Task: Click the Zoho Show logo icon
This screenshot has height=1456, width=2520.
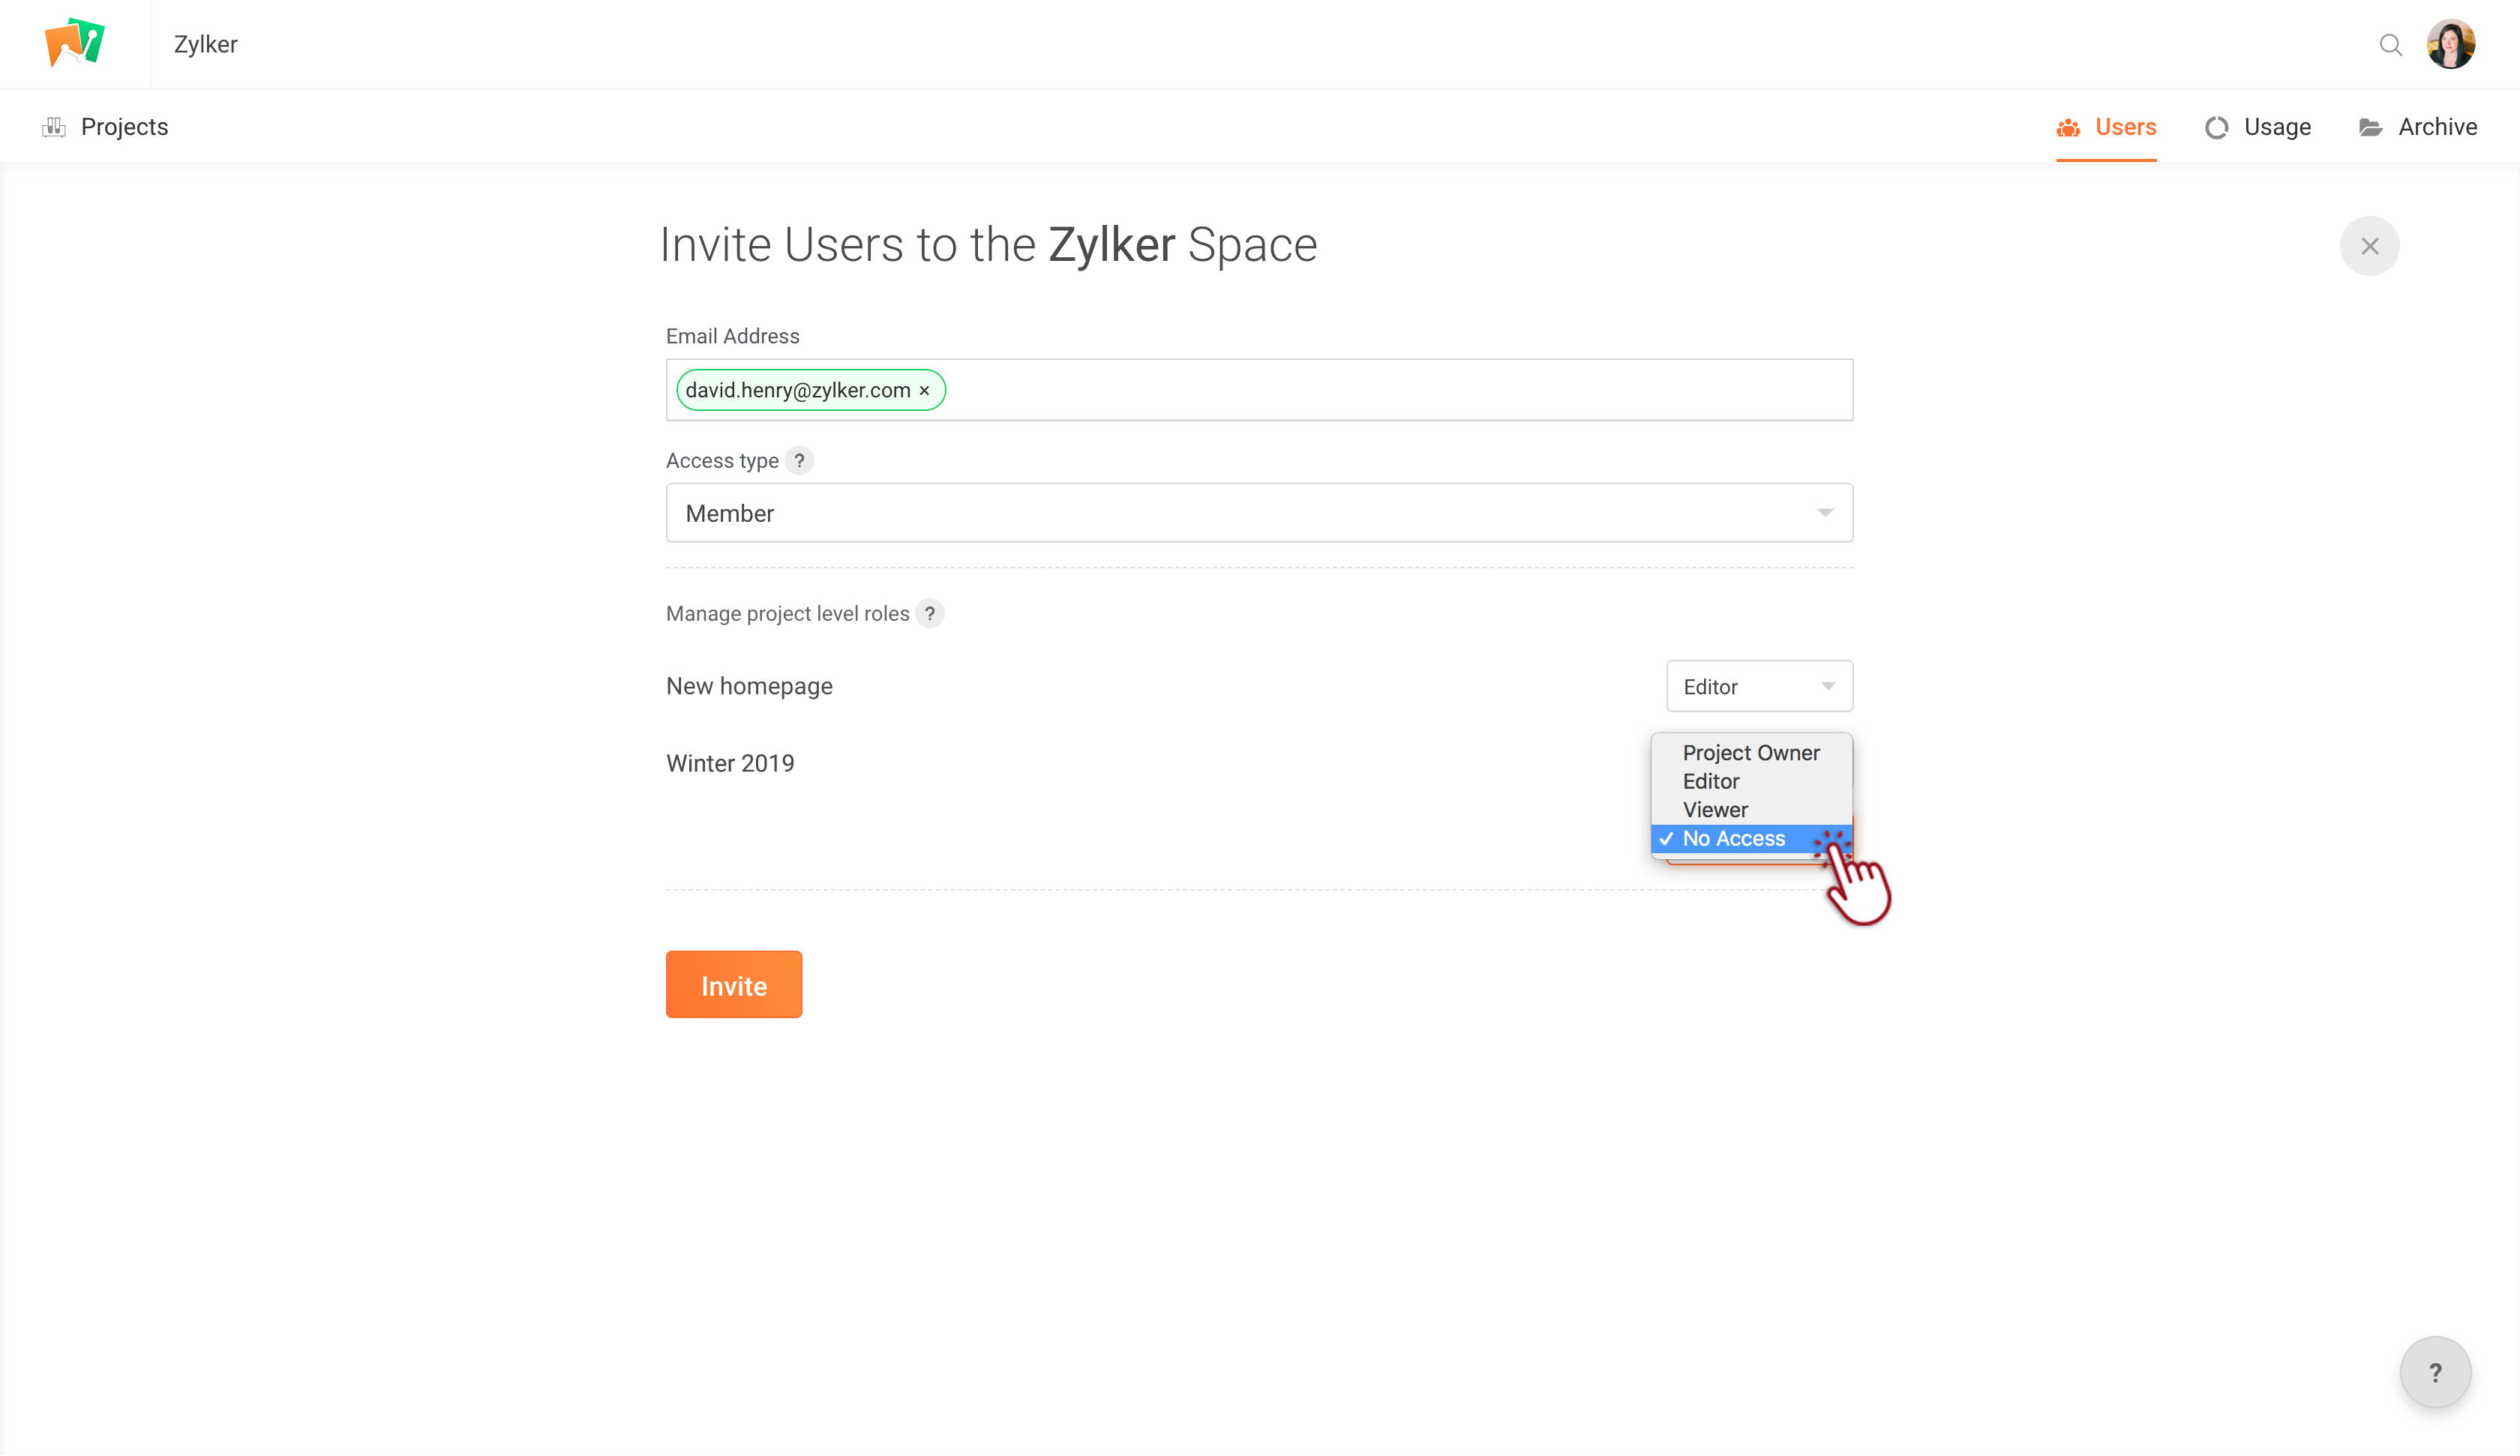Action: (x=75, y=43)
